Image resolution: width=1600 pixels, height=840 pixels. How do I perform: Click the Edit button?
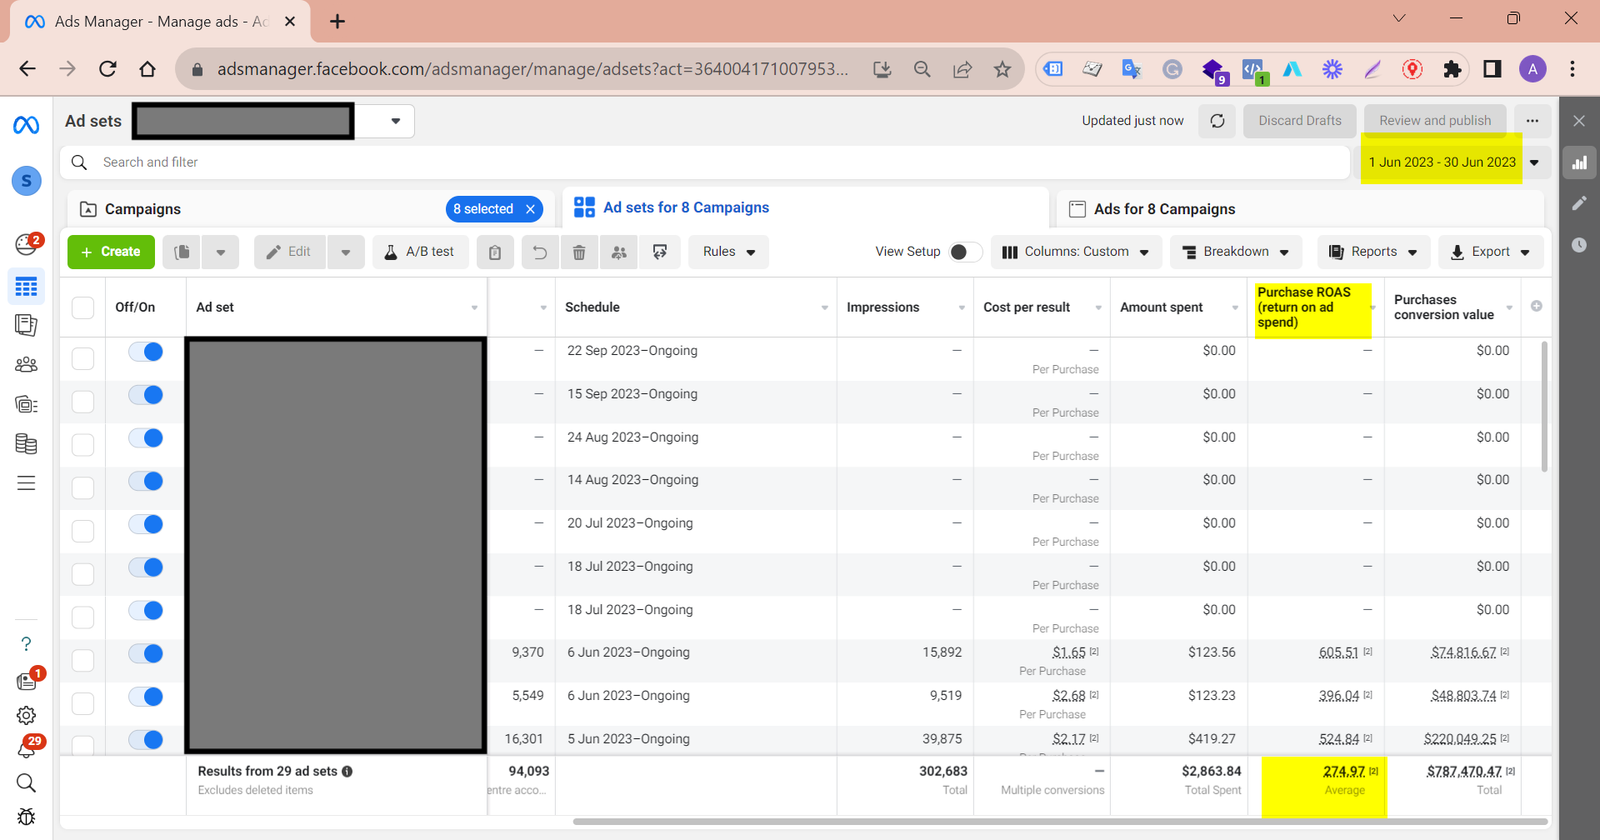[x=289, y=252]
